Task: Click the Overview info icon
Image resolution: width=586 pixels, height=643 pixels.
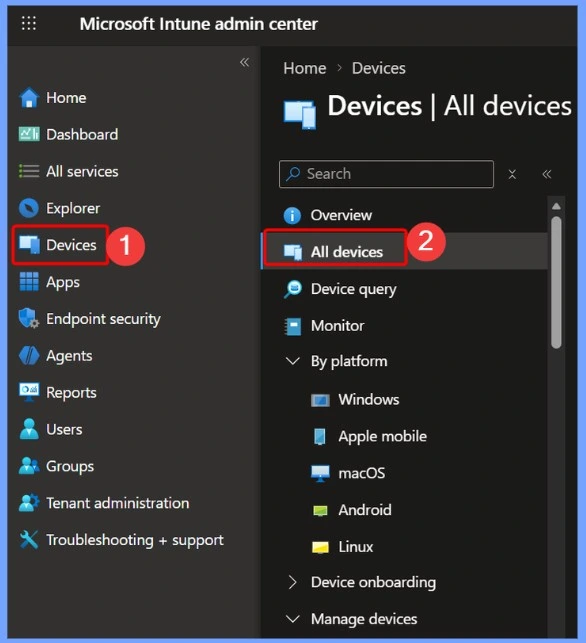Action: point(292,215)
